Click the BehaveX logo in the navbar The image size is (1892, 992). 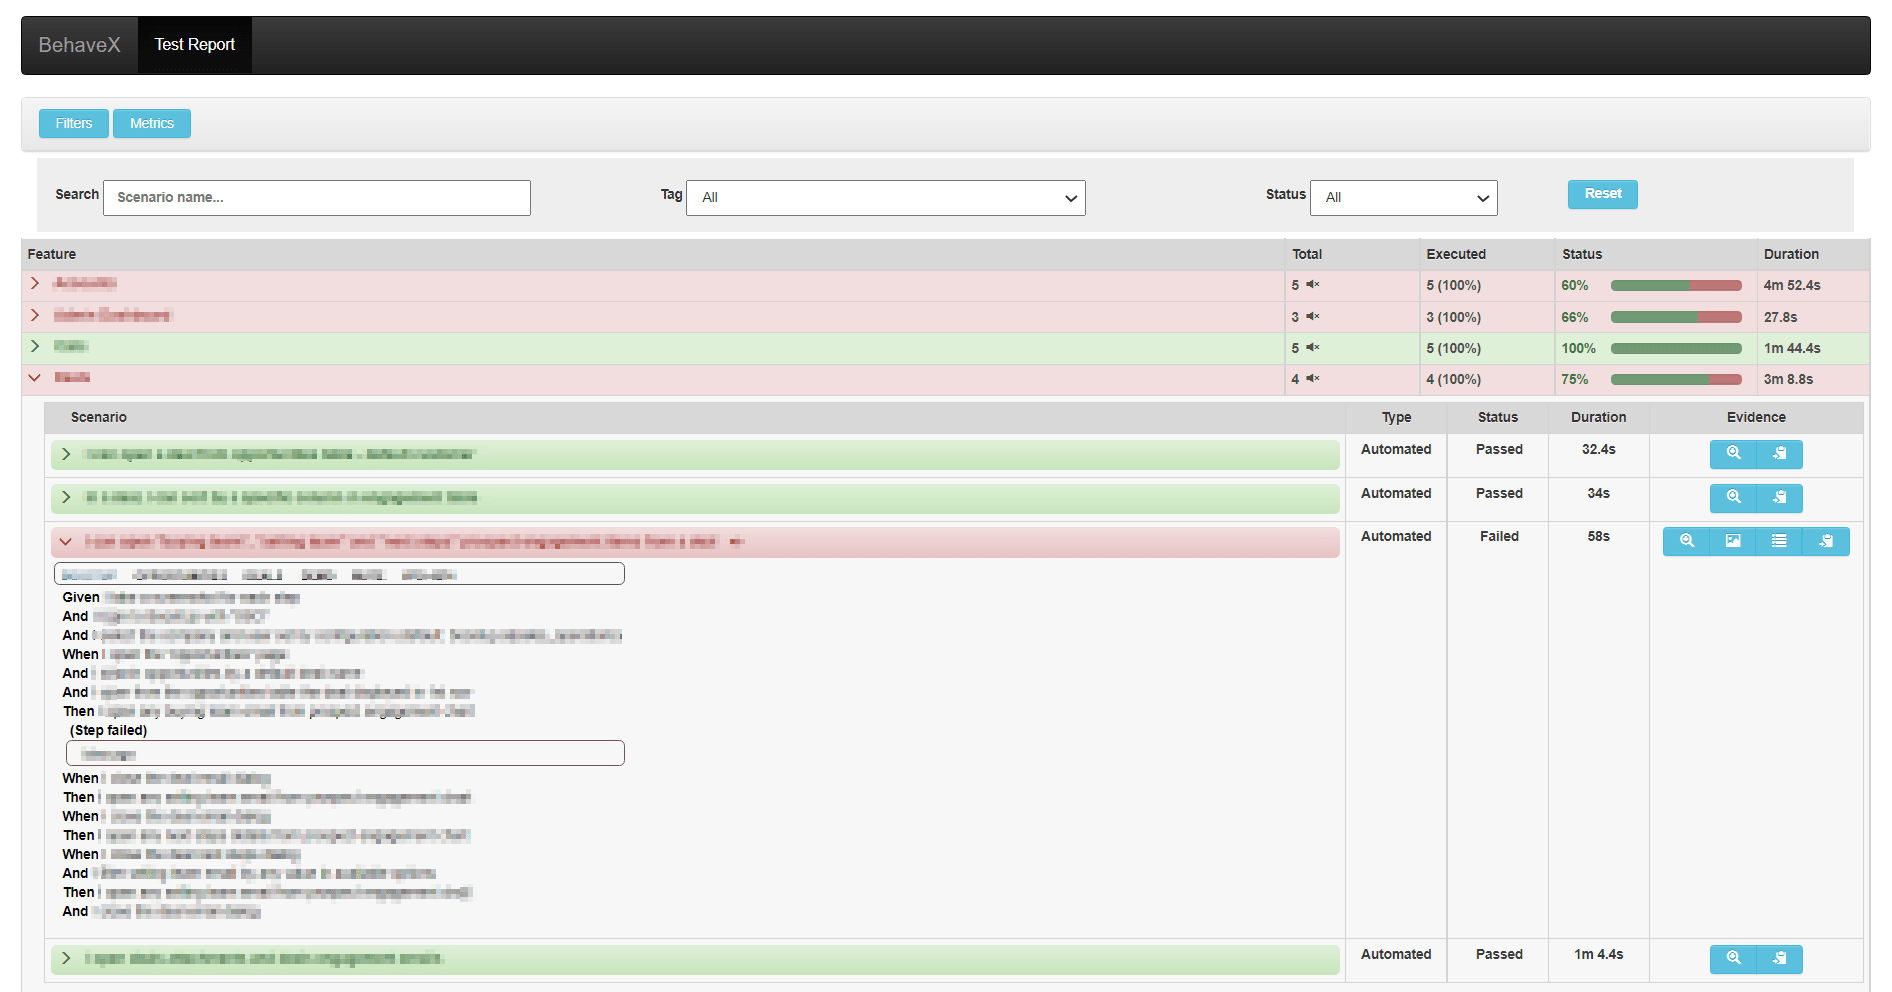[x=79, y=44]
